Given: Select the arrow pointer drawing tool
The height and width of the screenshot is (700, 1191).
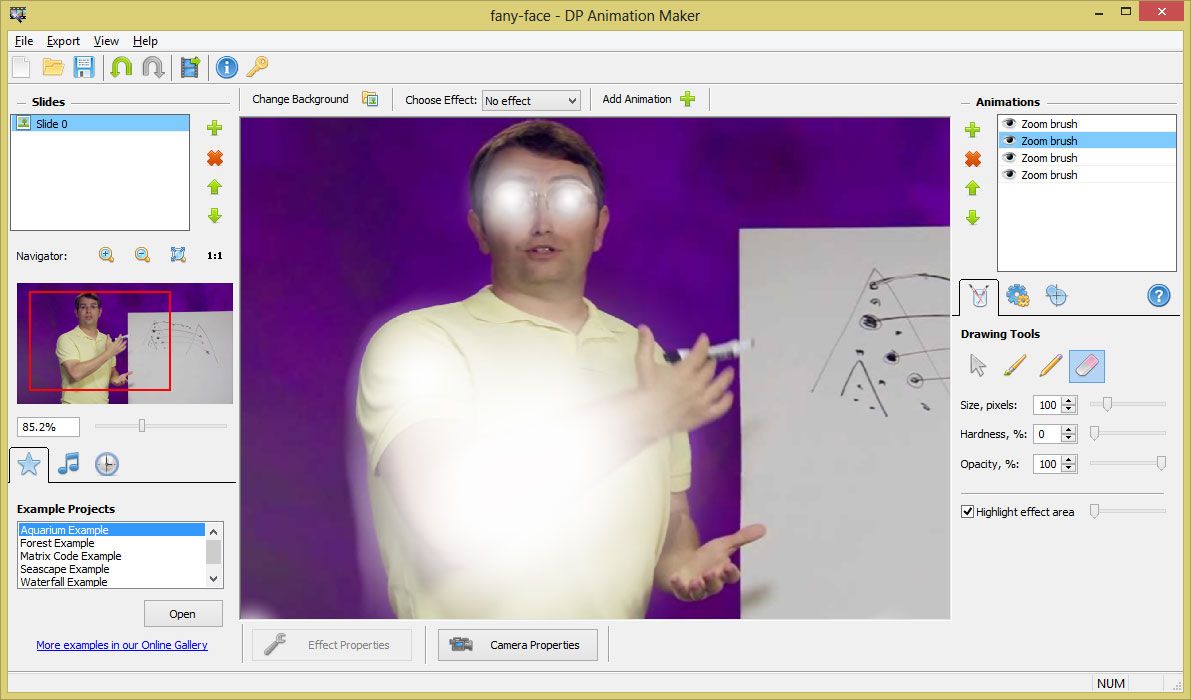Looking at the screenshot, I should pyautogui.click(x=978, y=366).
